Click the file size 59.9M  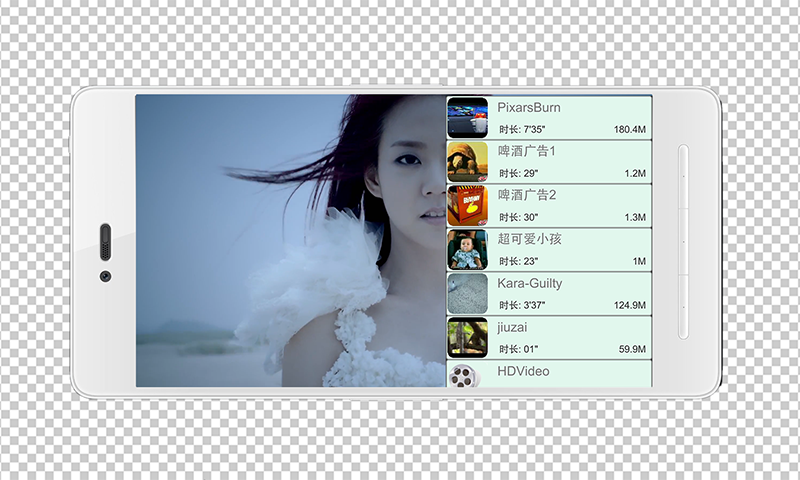pyautogui.click(x=632, y=349)
